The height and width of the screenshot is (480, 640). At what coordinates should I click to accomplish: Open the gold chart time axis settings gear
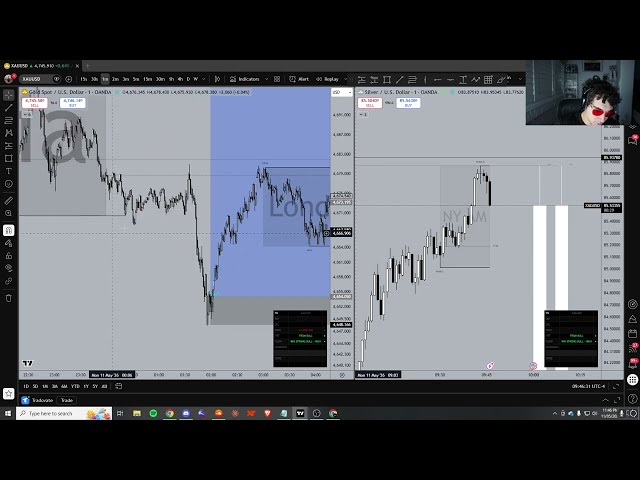point(342,375)
